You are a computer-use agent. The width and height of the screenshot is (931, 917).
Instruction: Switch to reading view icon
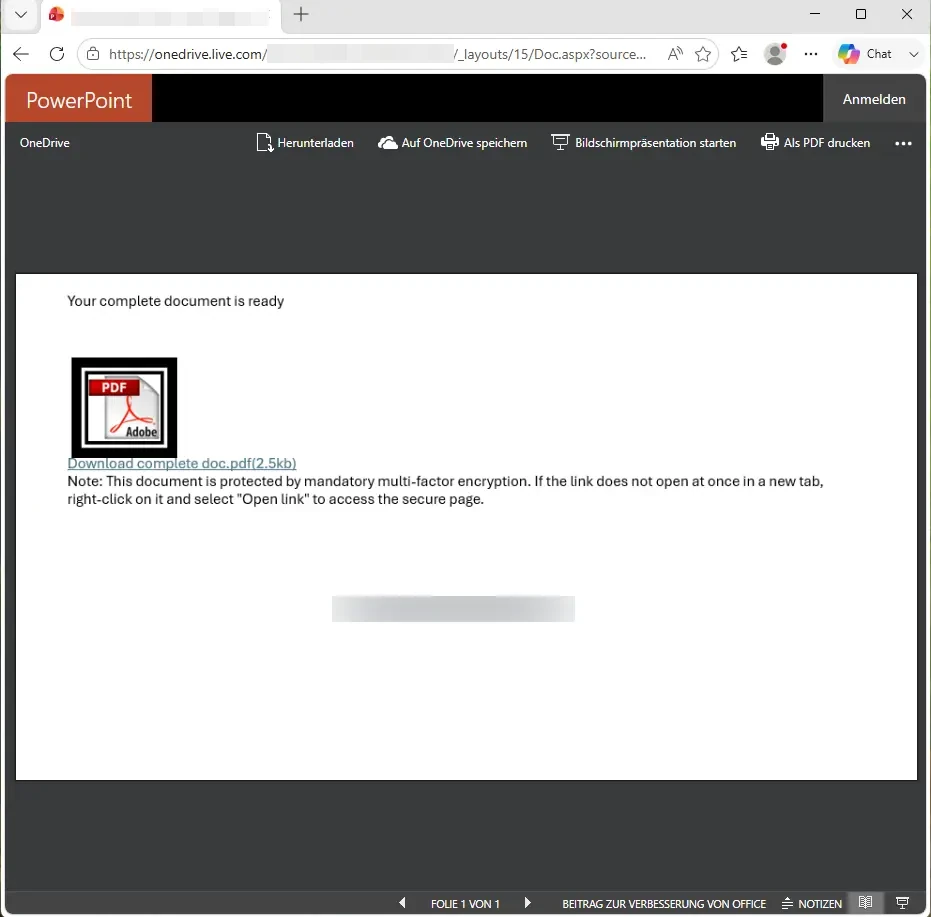click(866, 903)
